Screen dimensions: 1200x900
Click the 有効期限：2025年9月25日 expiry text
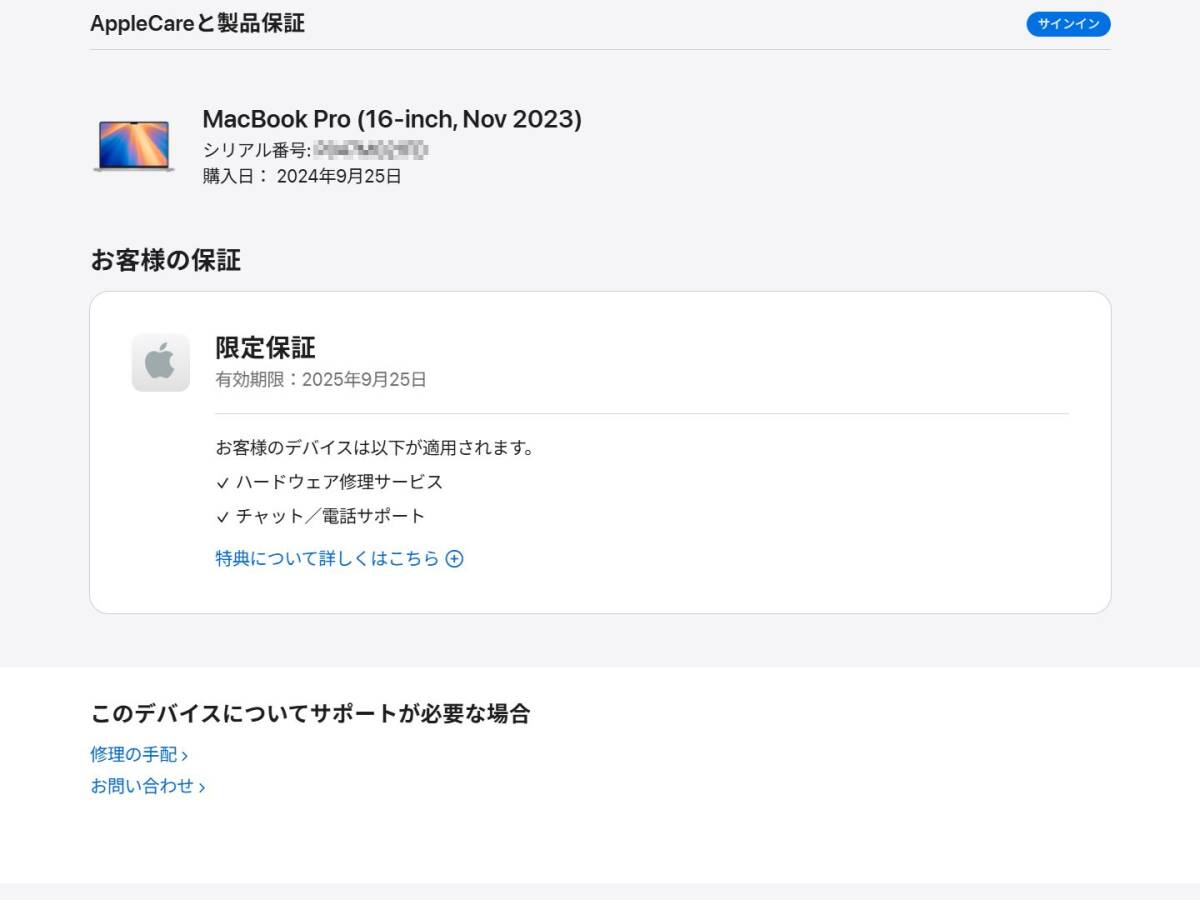pyautogui.click(x=321, y=380)
